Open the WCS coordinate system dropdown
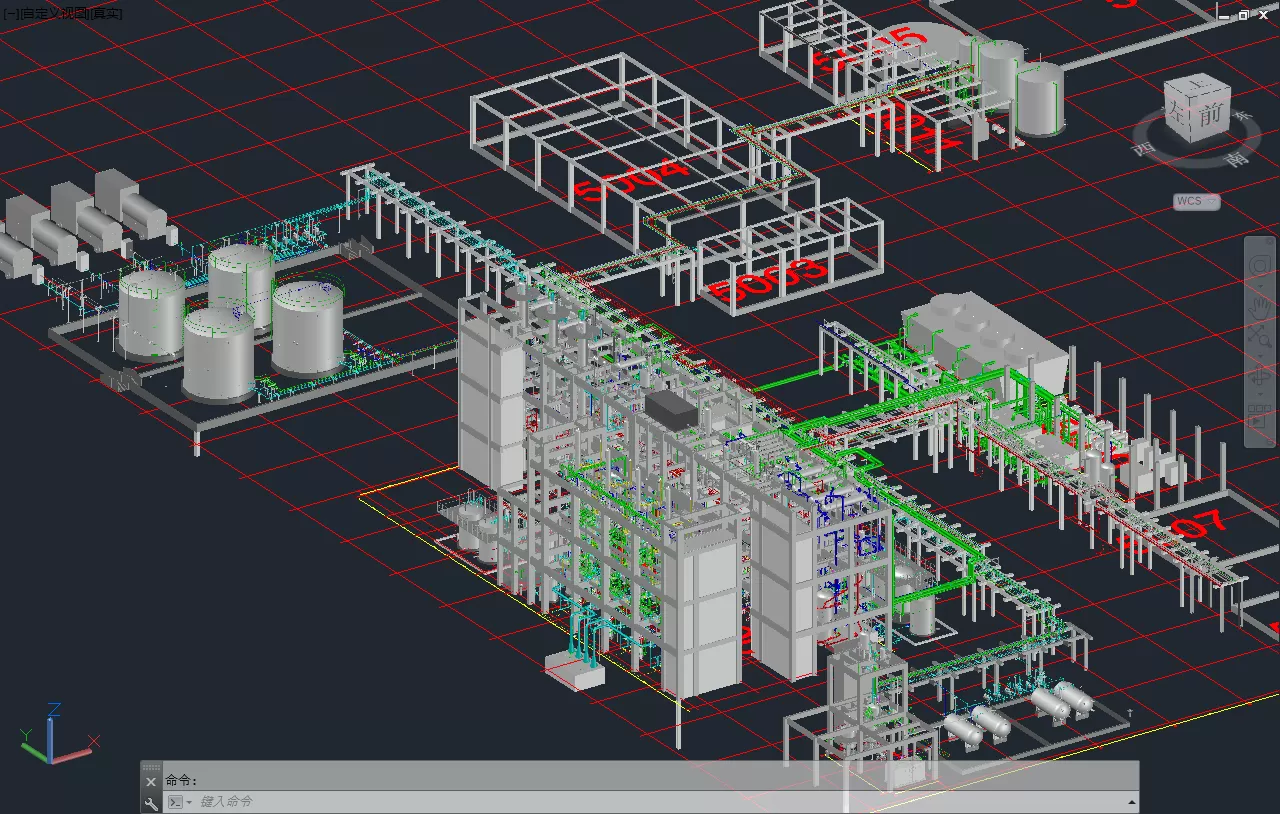1280x814 pixels. (1197, 201)
